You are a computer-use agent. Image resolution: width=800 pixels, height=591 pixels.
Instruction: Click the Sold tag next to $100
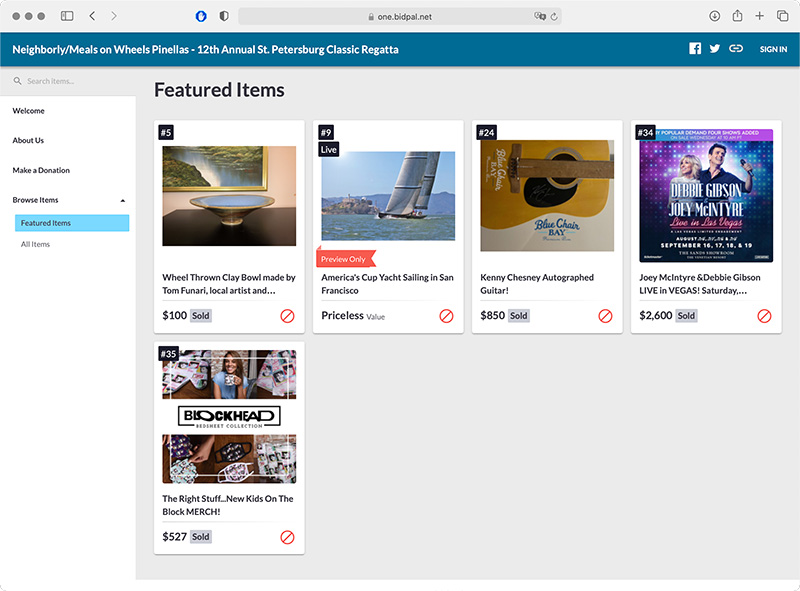click(201, 315)
